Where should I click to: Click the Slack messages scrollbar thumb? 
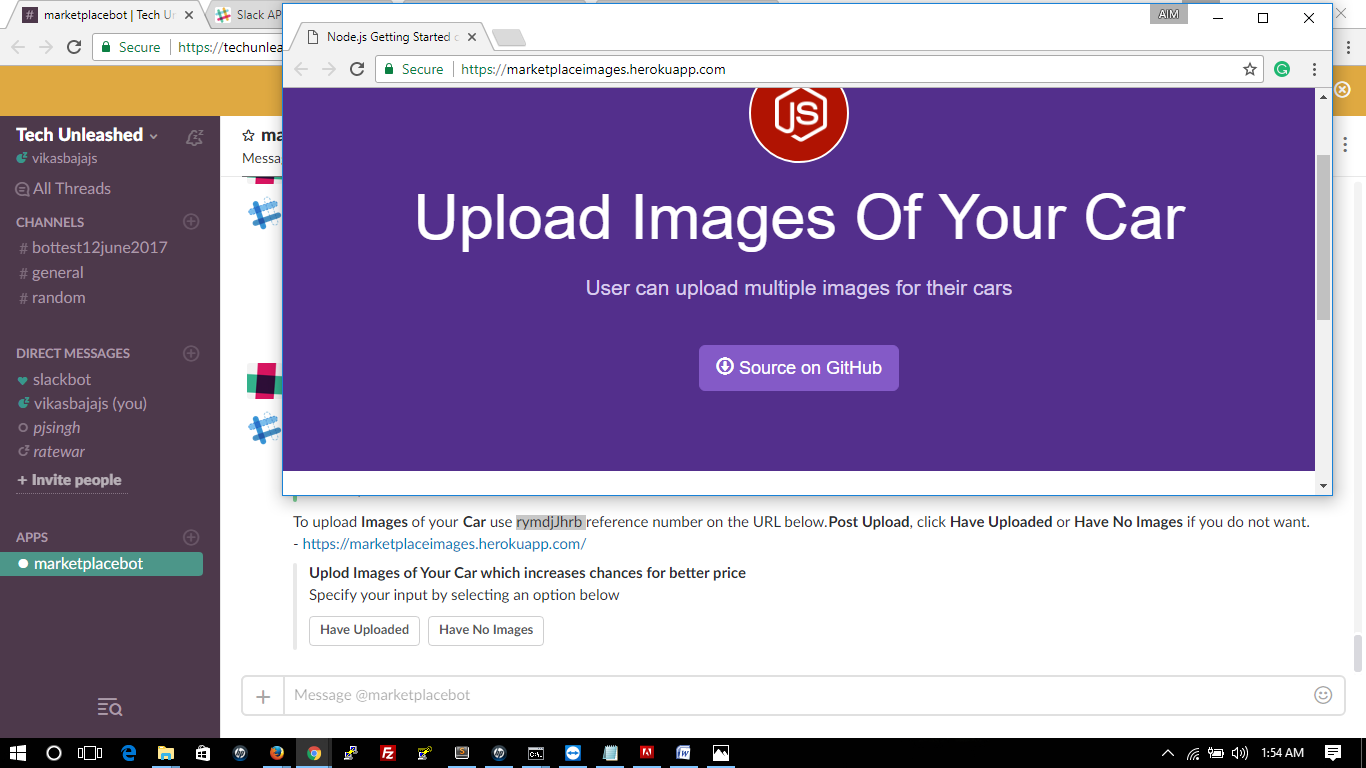click(x=1358, y=654)
